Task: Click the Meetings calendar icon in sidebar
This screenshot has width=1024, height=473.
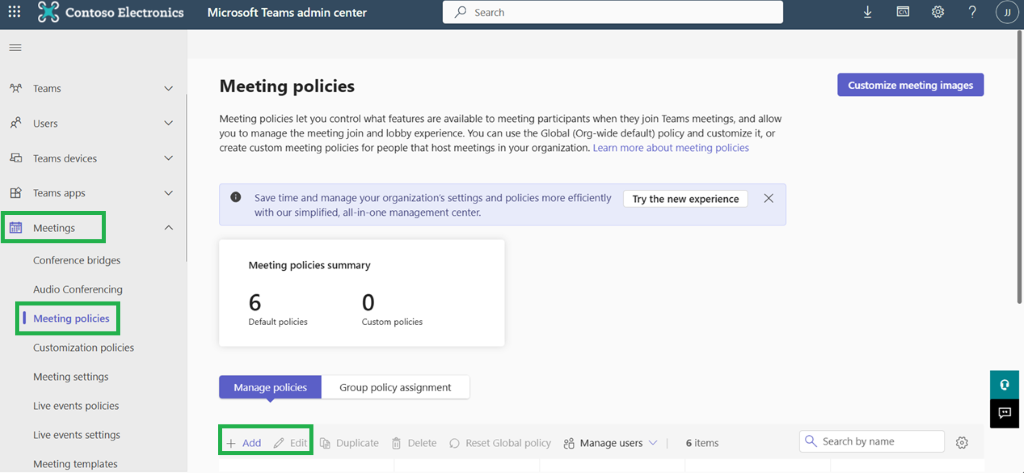Action: tap(16, 228)
